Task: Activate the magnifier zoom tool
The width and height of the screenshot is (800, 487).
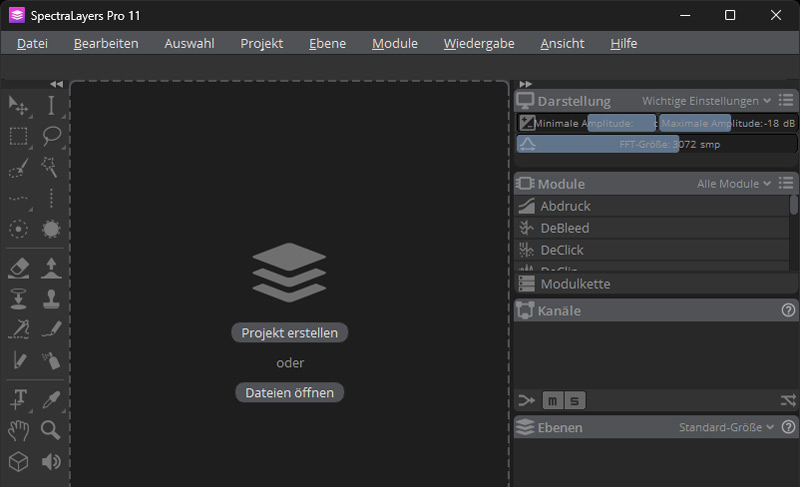Action: 51,431
